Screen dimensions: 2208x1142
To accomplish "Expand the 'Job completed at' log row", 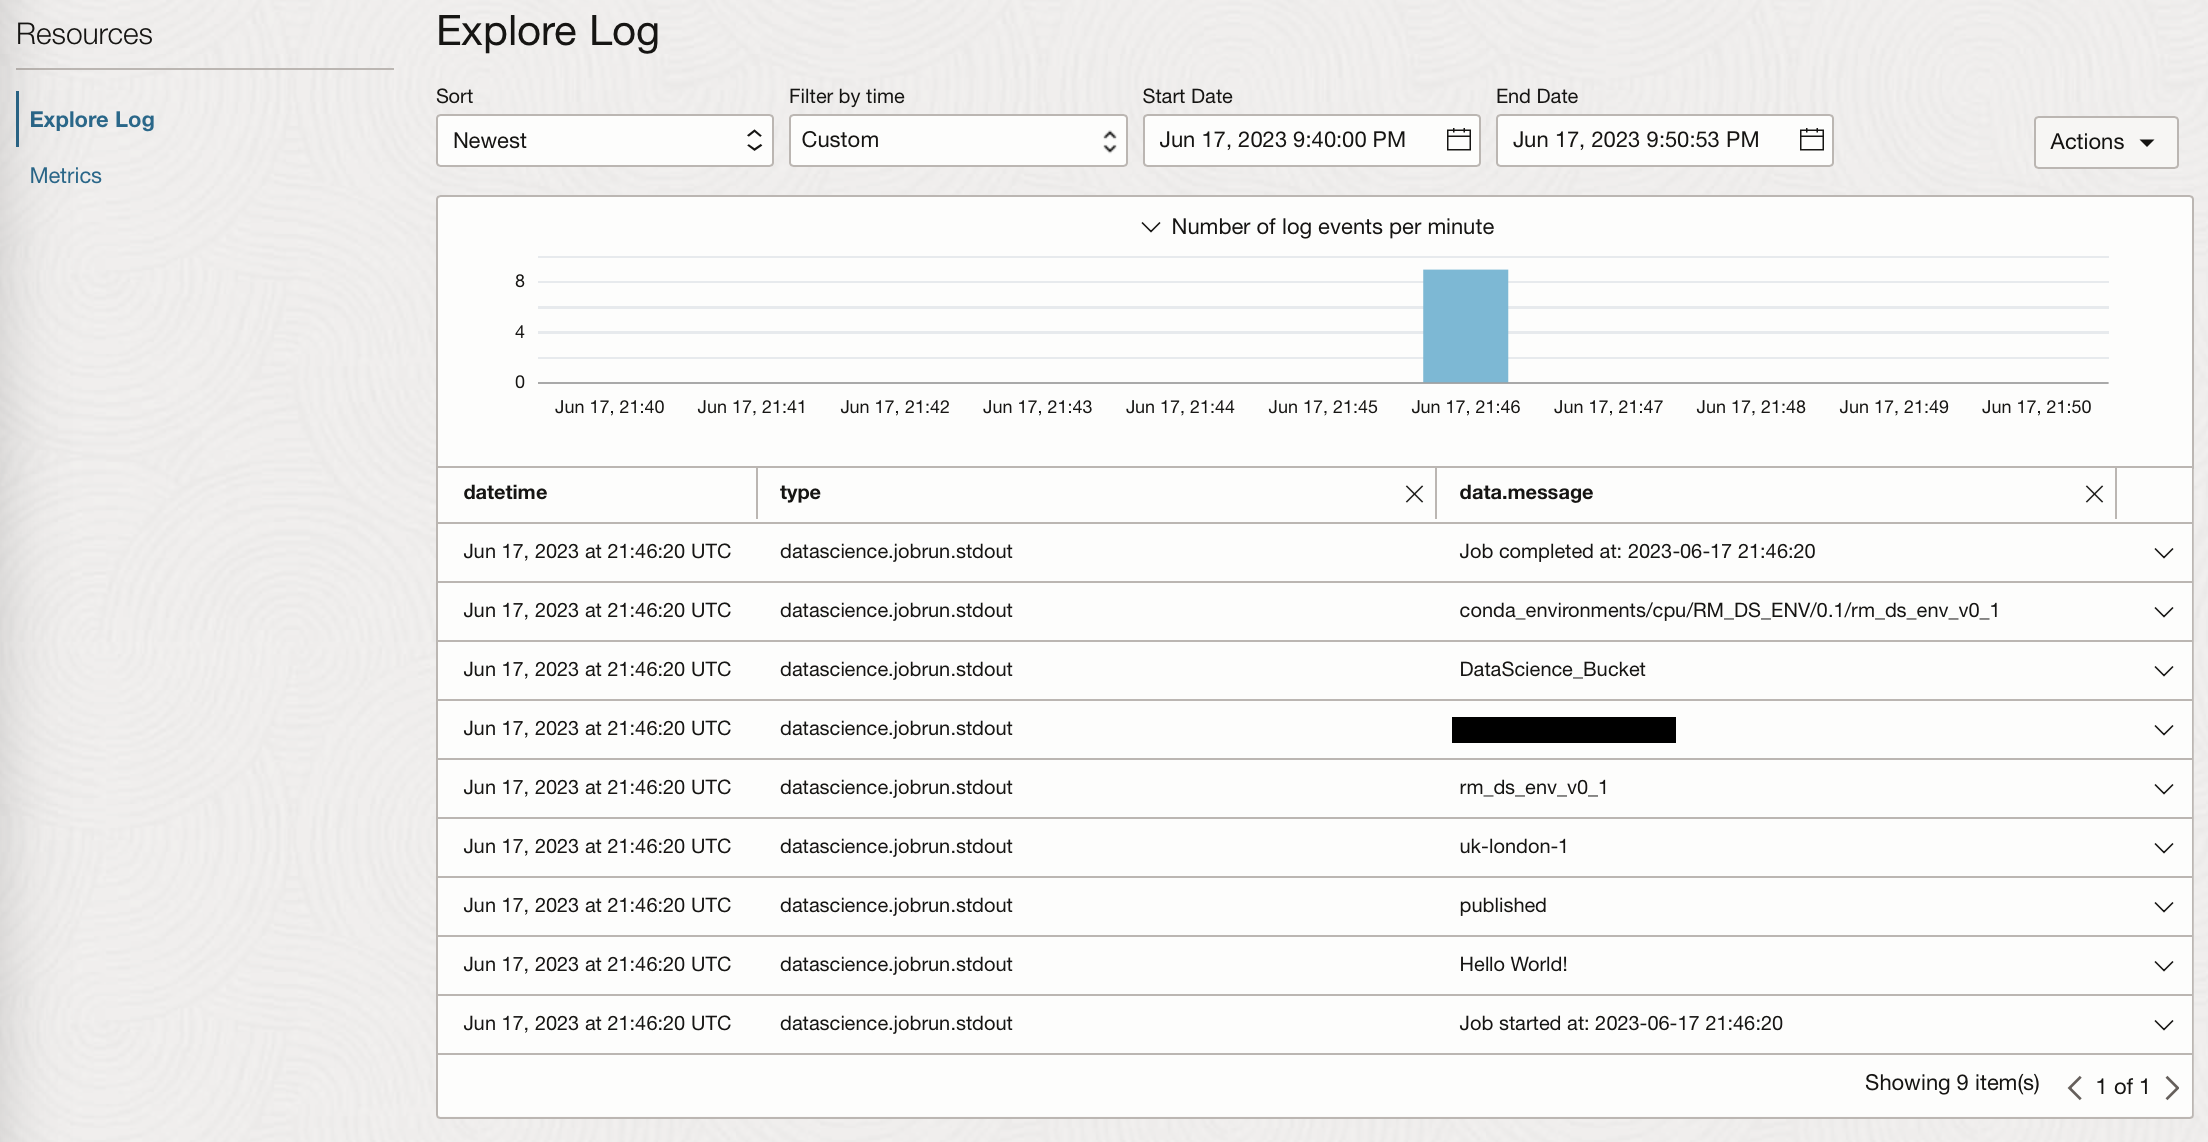I will [x=2163, y=553].
